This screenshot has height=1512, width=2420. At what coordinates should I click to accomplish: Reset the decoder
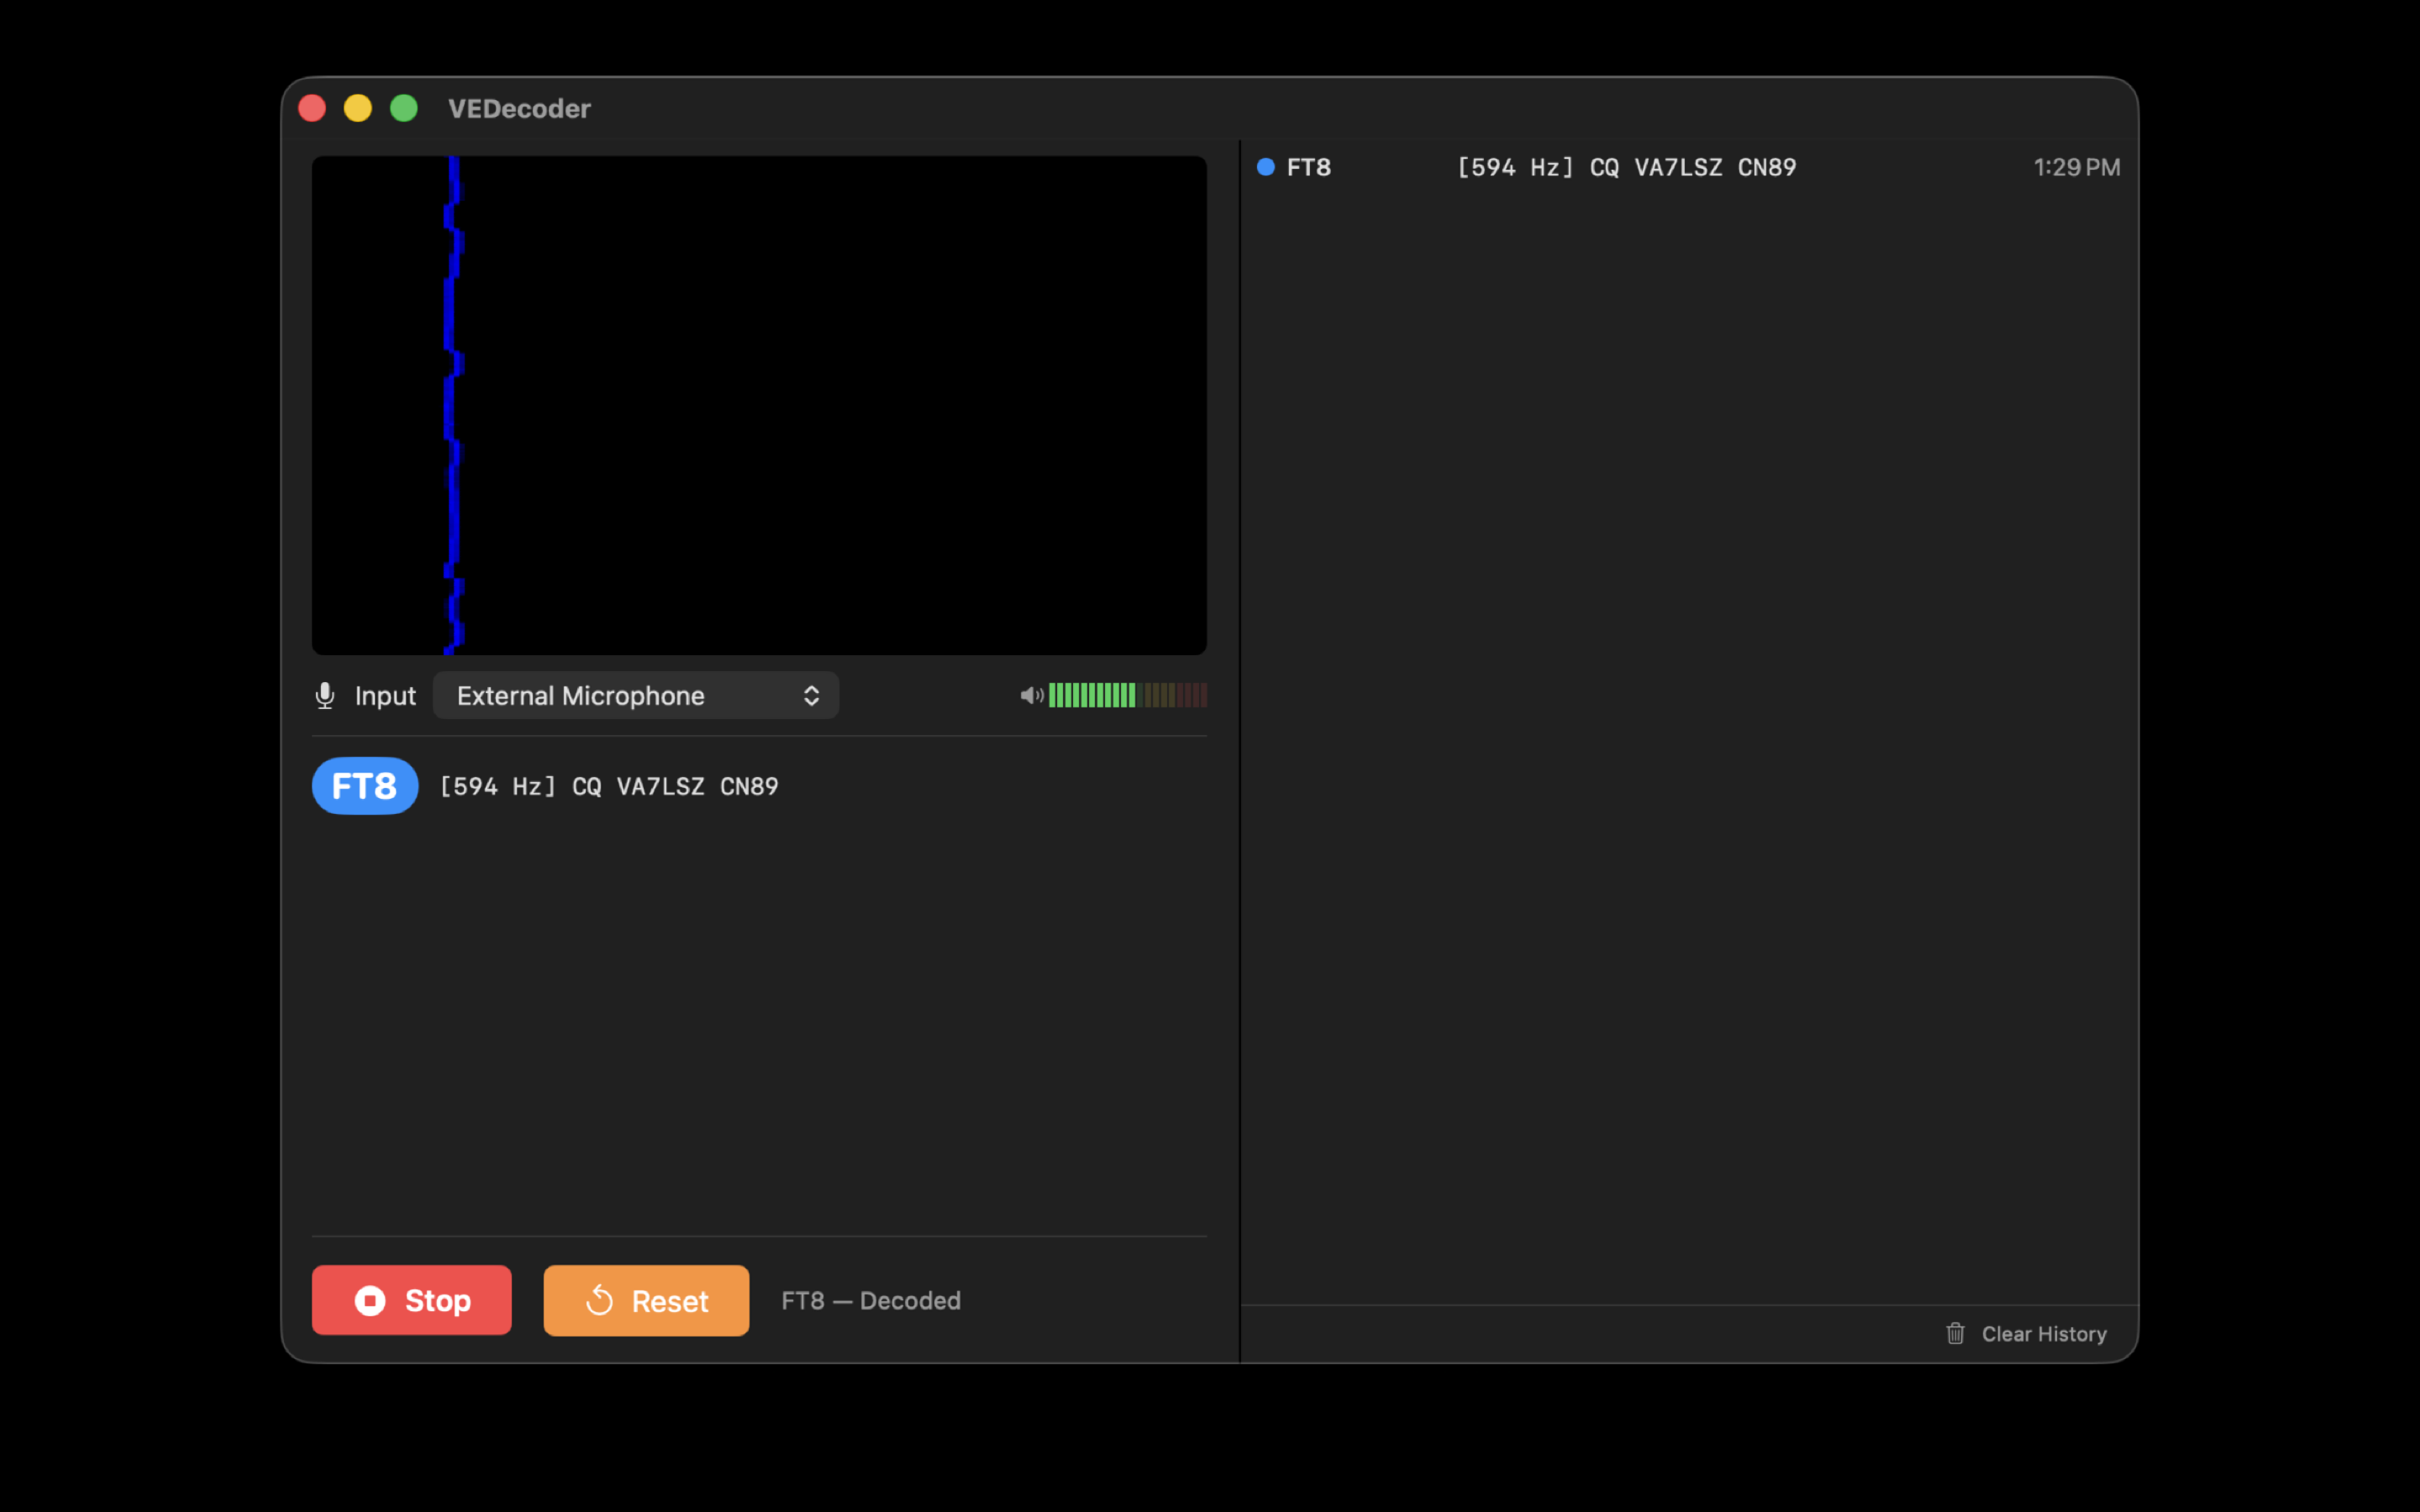click(646, 1300)
